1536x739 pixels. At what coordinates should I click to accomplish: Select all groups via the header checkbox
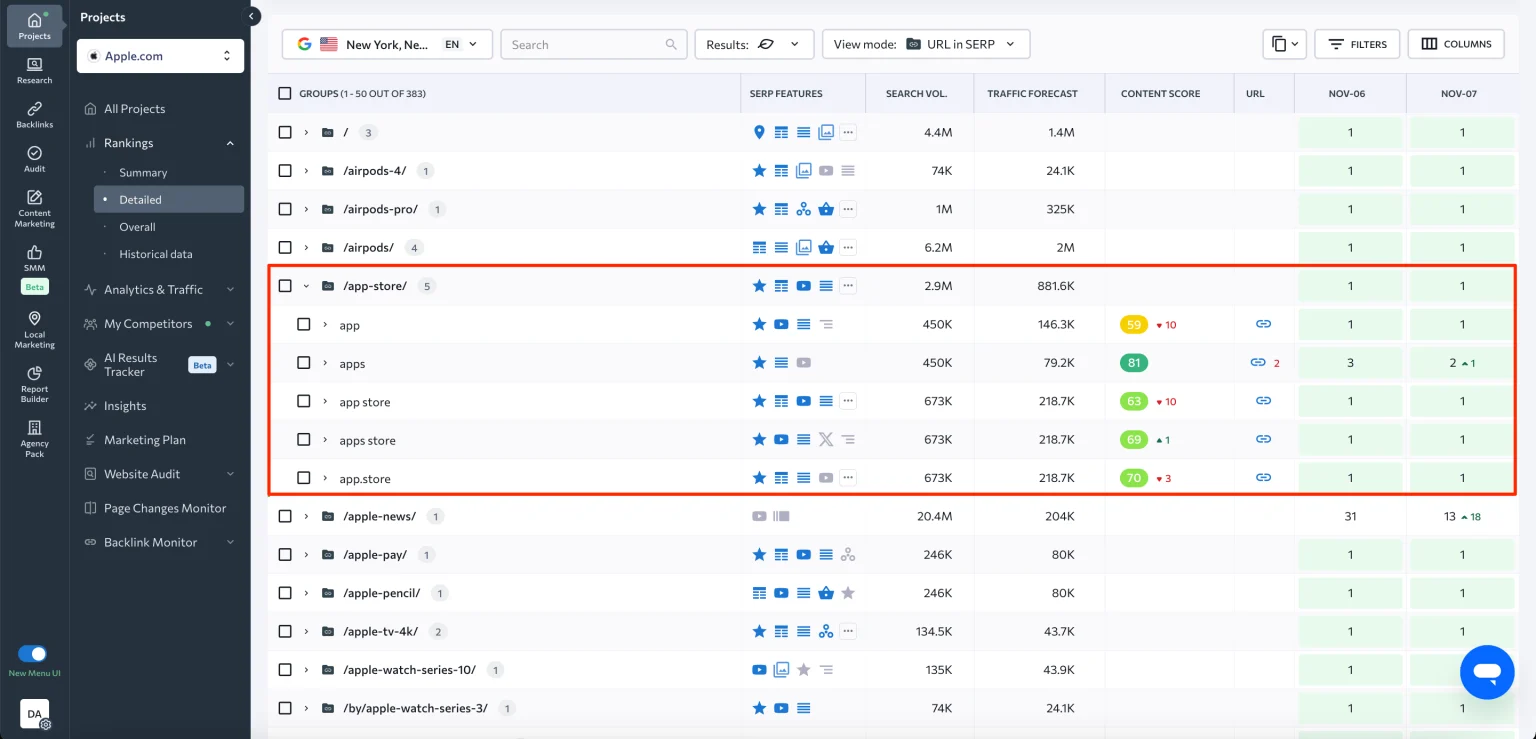(x=284, y=93)
